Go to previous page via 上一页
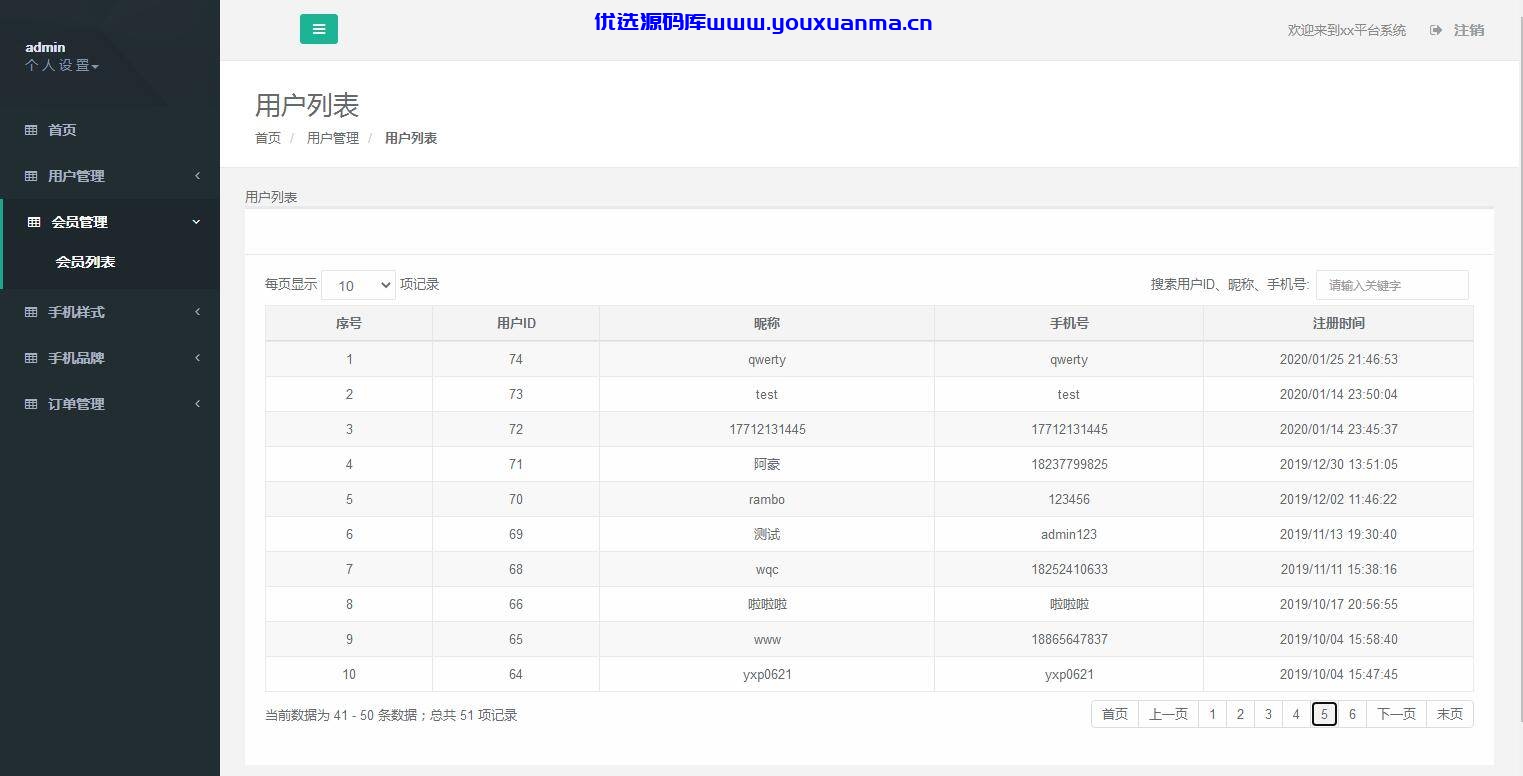1523x776 pixels. pos(1168,714)
